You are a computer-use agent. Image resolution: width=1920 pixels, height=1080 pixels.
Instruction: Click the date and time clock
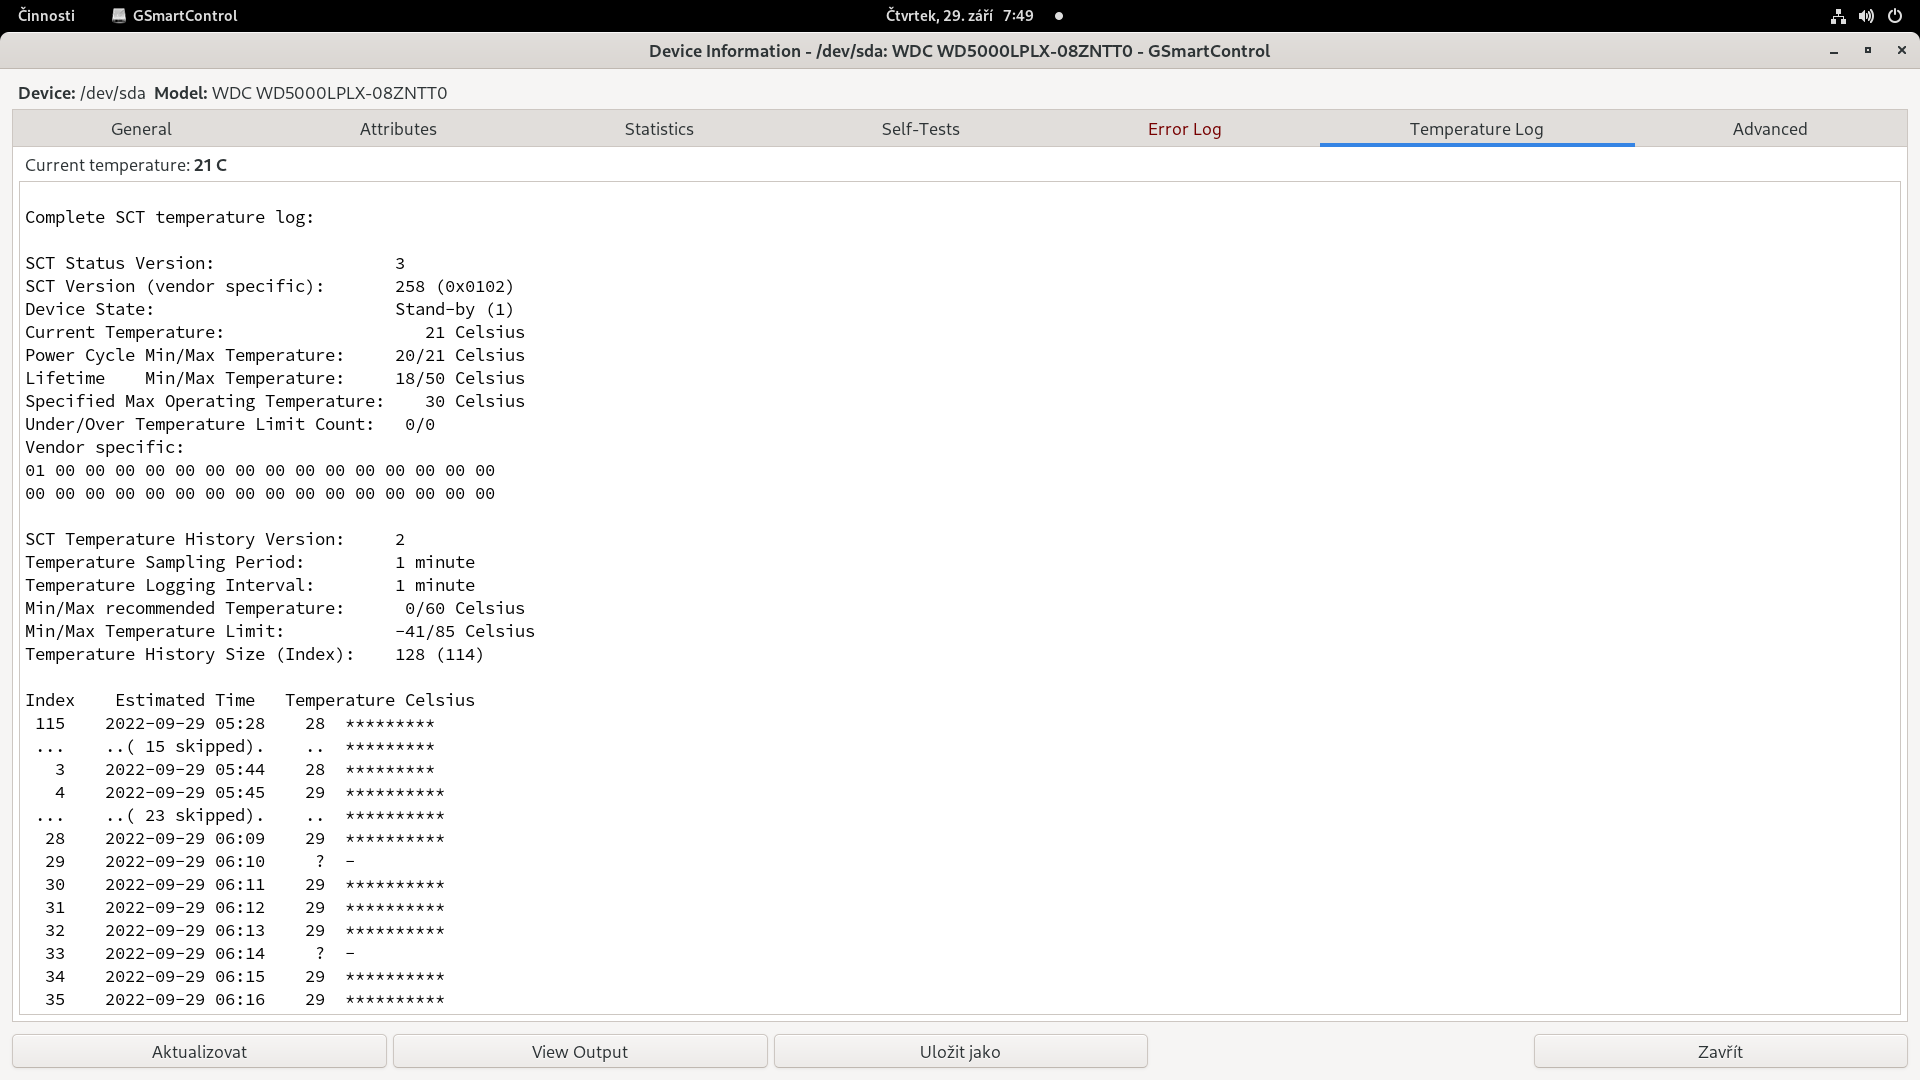click(x=959, y=16)
